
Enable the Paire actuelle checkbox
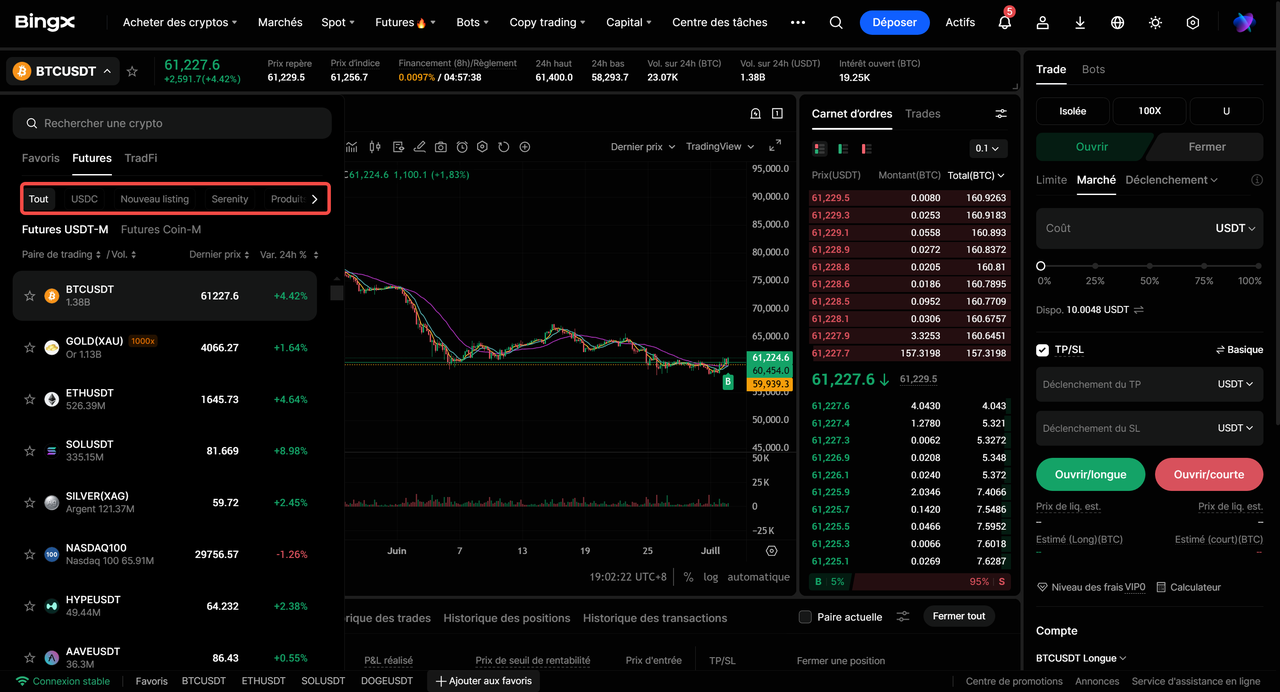(805, 617)
